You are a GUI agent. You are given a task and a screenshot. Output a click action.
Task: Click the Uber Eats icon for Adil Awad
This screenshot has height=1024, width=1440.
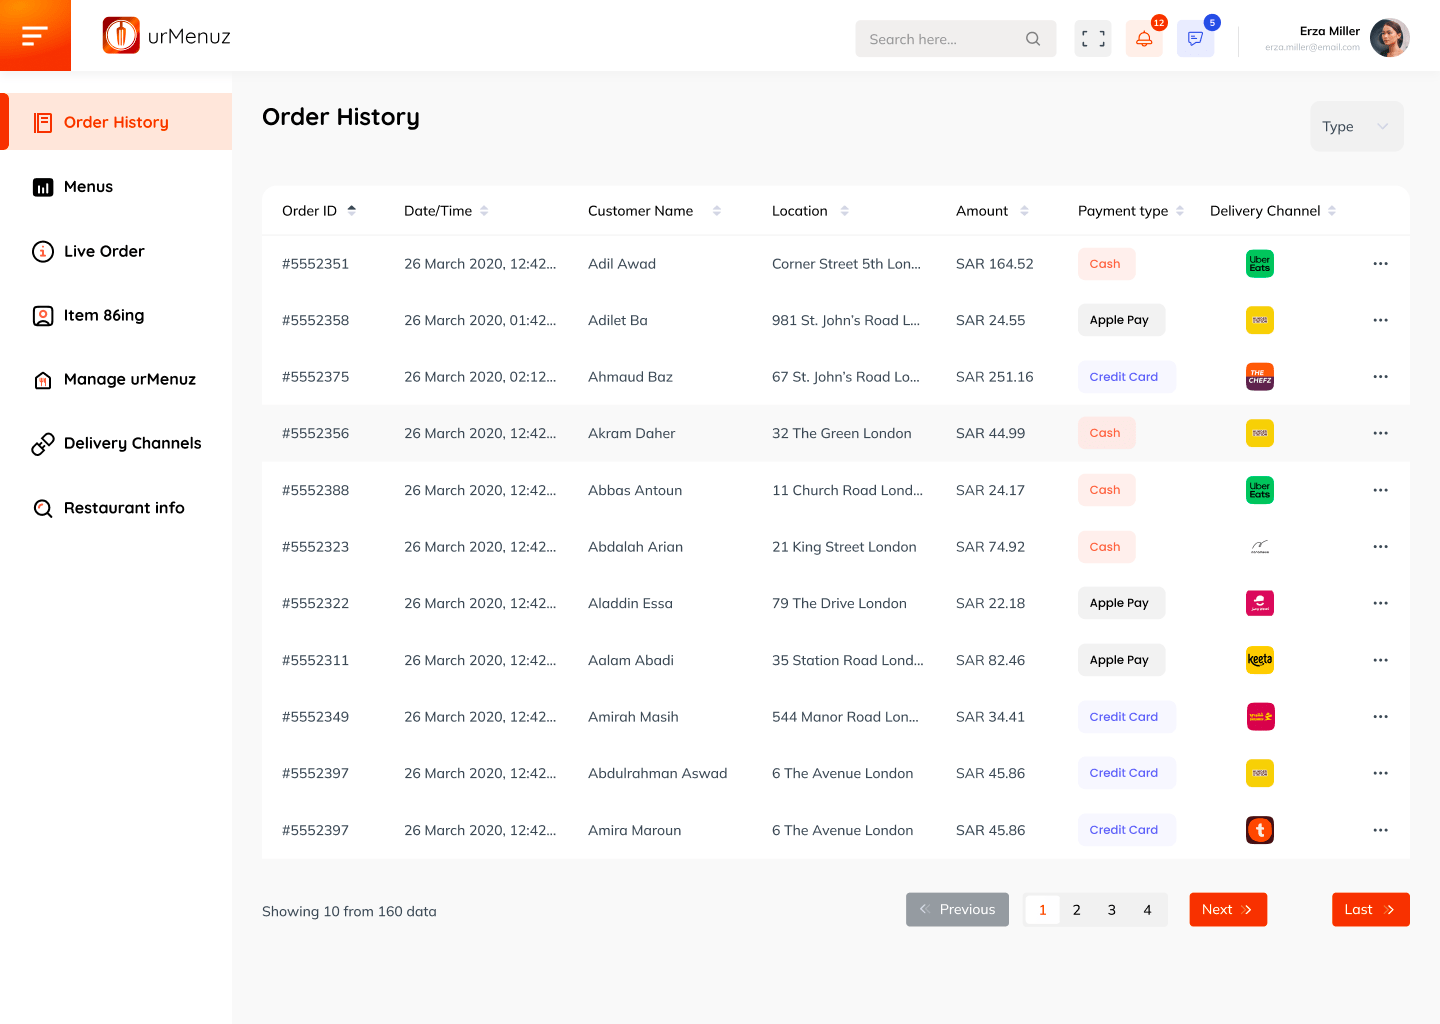coord(1259,264)
